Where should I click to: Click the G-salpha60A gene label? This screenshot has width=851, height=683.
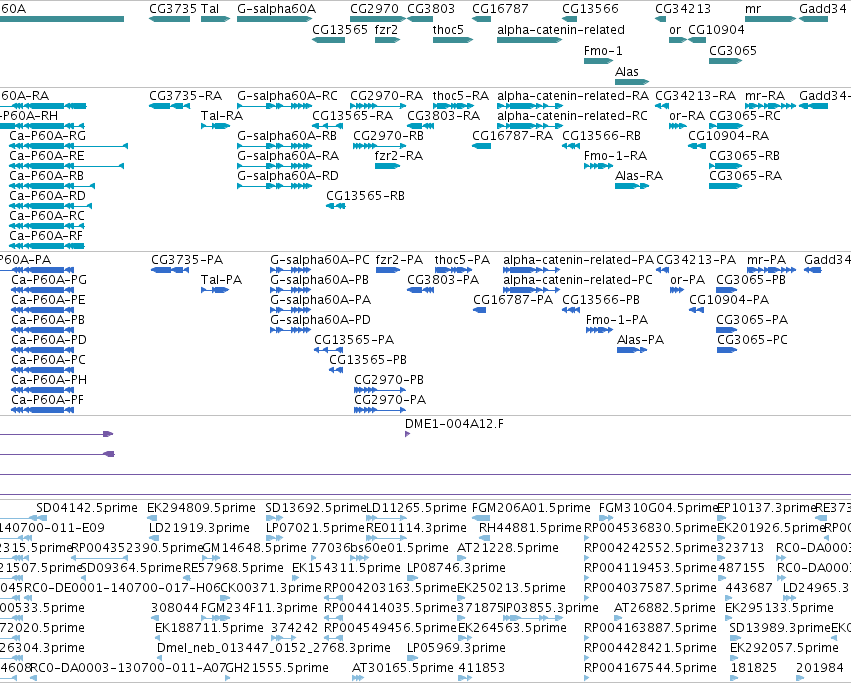[x=276, y=9]
